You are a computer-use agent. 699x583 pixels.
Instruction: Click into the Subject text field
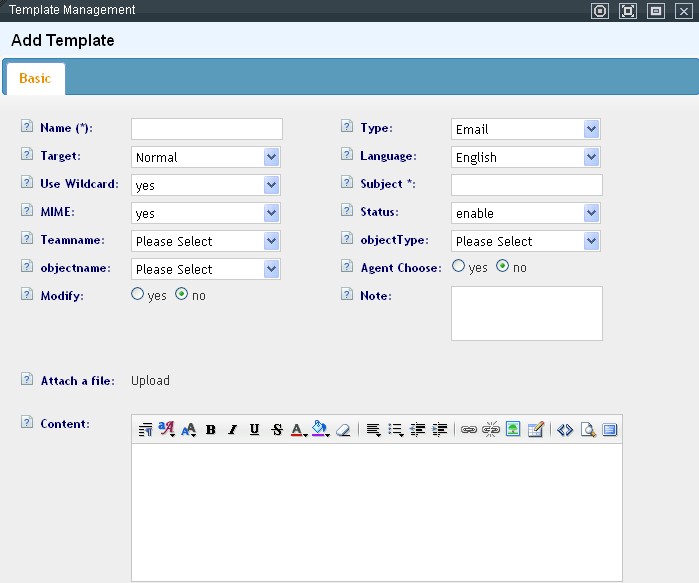click(x=527, y=185)
